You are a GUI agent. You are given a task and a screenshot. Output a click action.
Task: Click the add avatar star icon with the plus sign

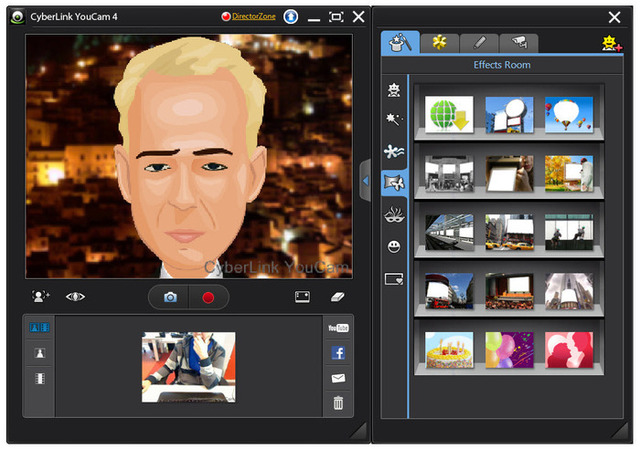point(611,43)
